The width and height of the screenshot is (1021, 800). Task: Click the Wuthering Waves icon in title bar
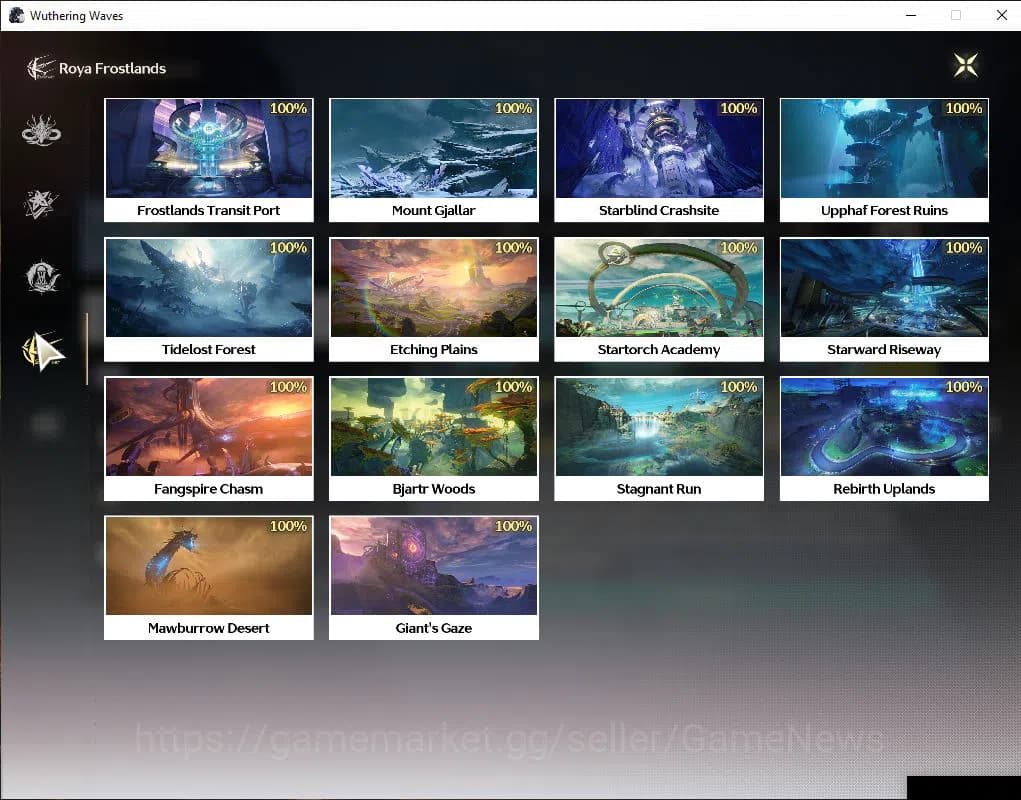[x=16, y=15]
